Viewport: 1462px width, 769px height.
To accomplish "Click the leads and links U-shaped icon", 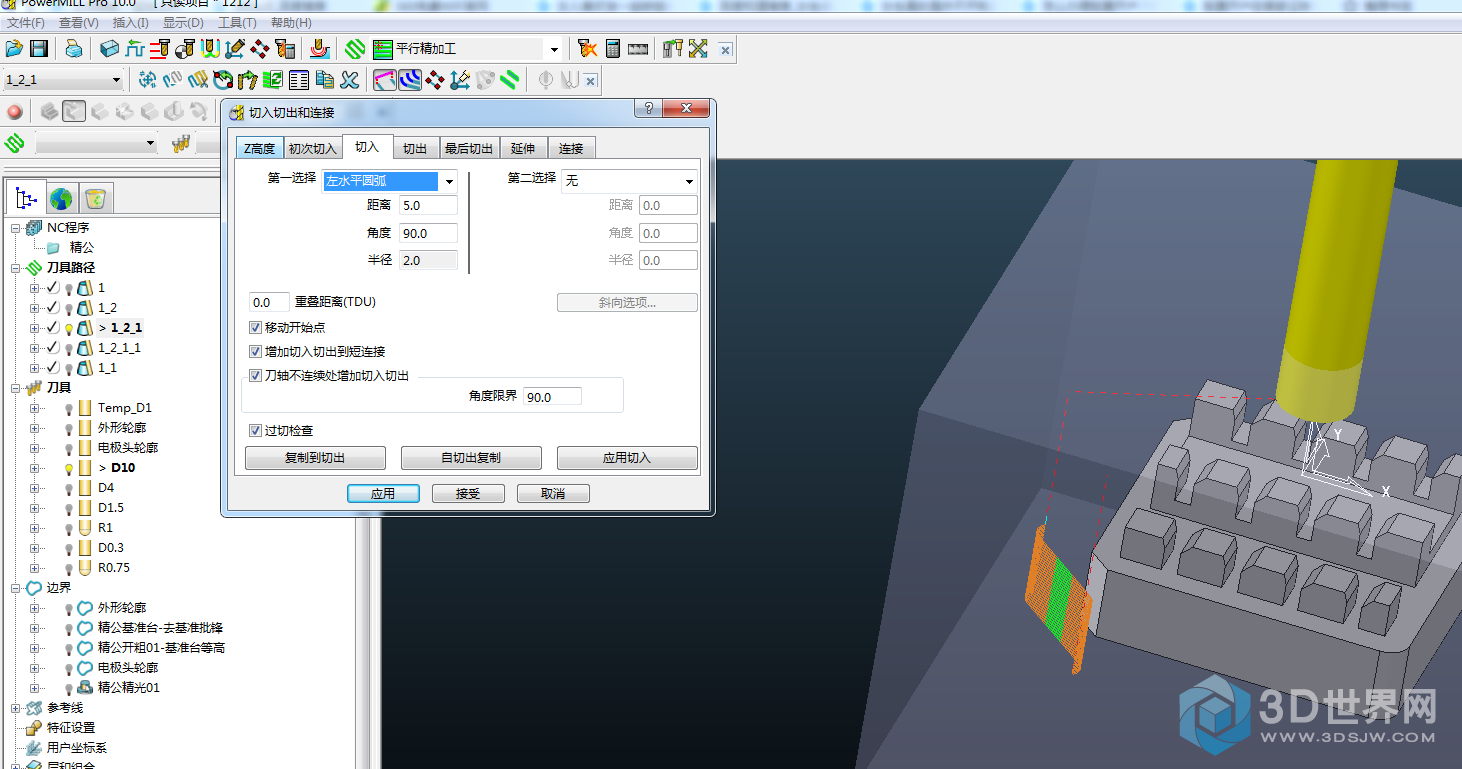I will coord(210,48).
